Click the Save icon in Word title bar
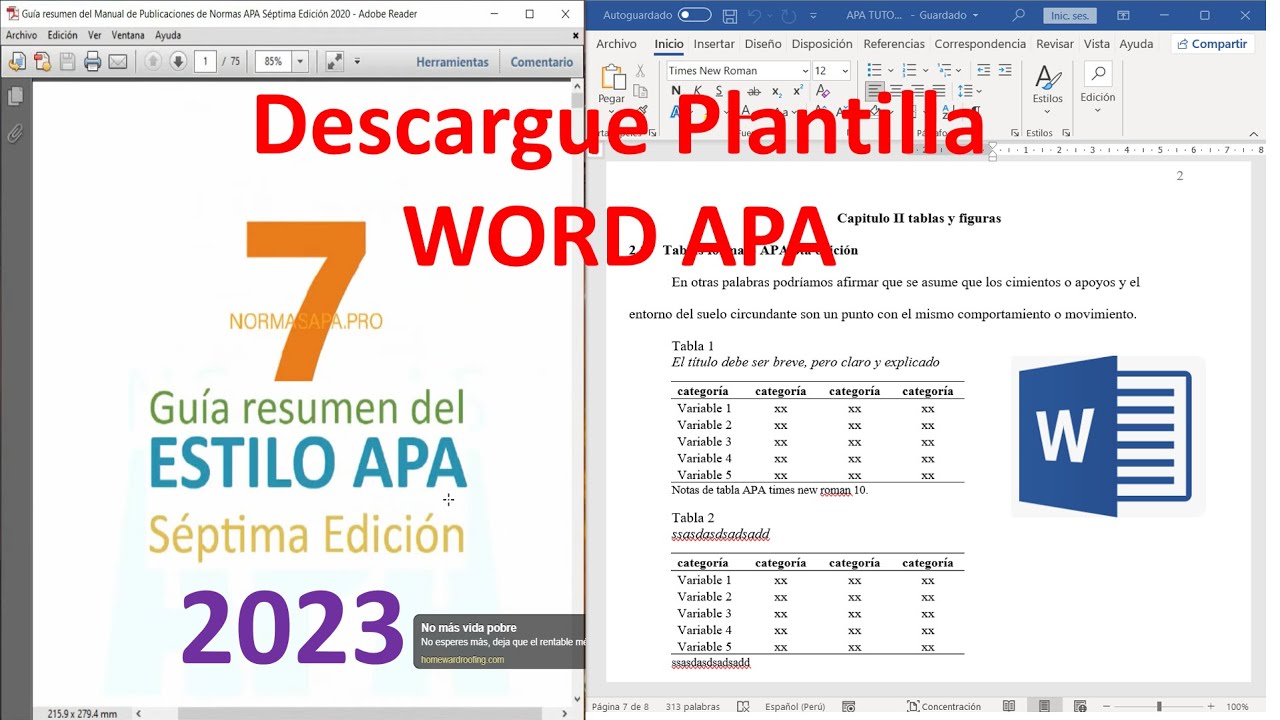This screenshot has width=1280, height=720. 730,15
